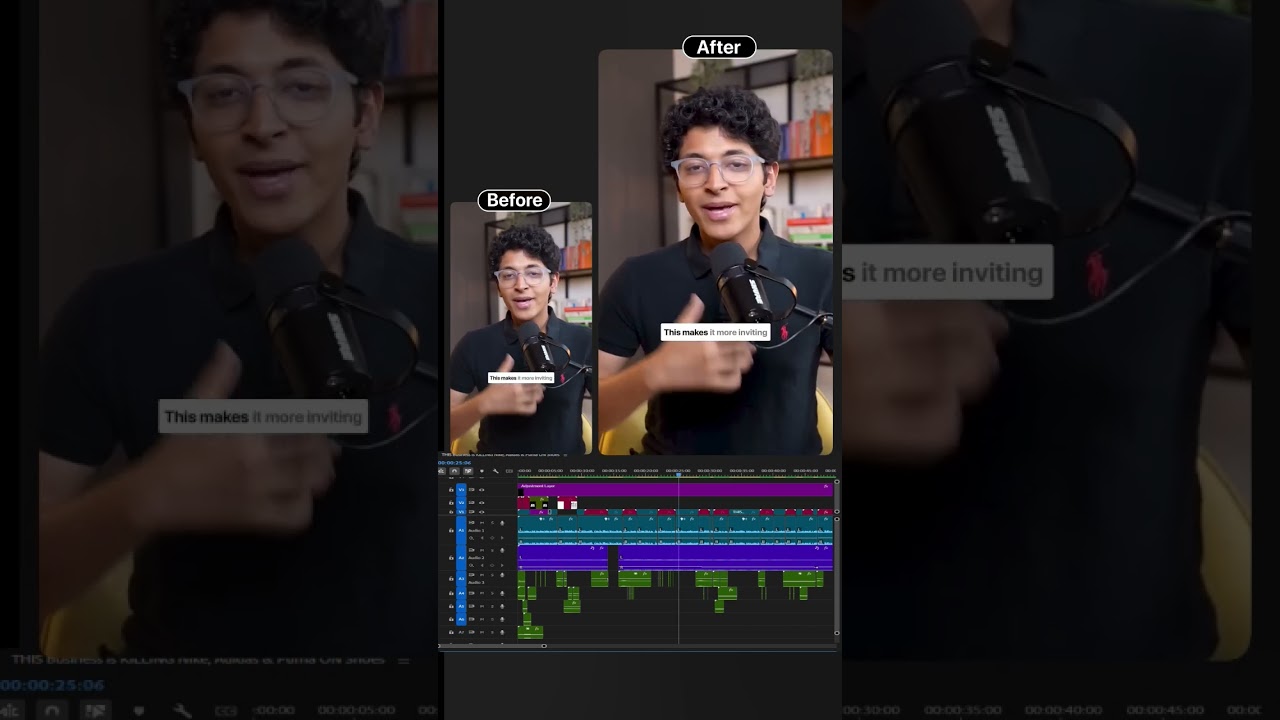The width and height of the screenshot is (1280, 720).
Task: Mute audio track A1
Action: (x=482, y=523)
